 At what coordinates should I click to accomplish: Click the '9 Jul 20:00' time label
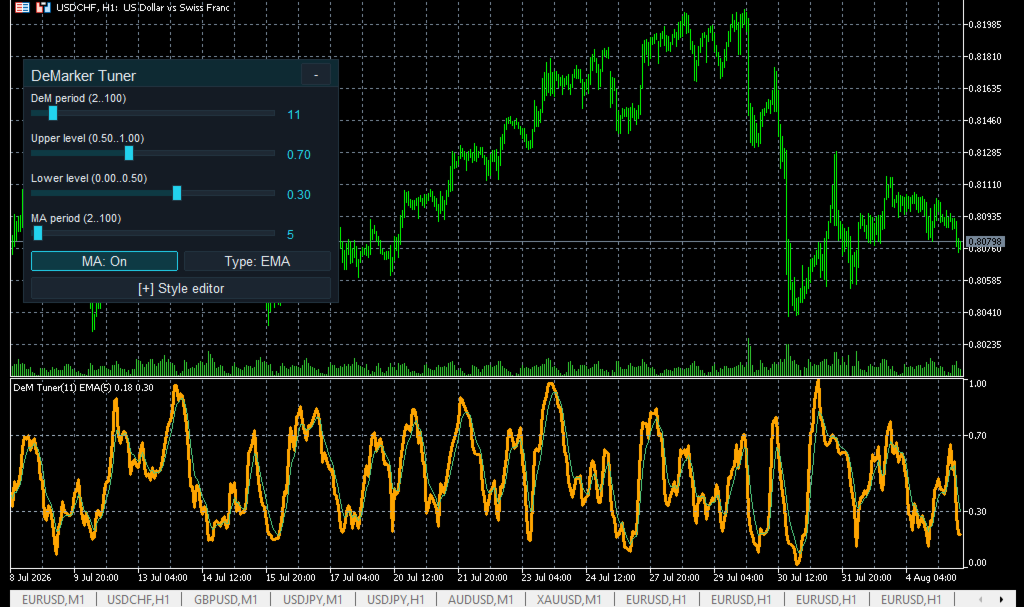point(96,578)
